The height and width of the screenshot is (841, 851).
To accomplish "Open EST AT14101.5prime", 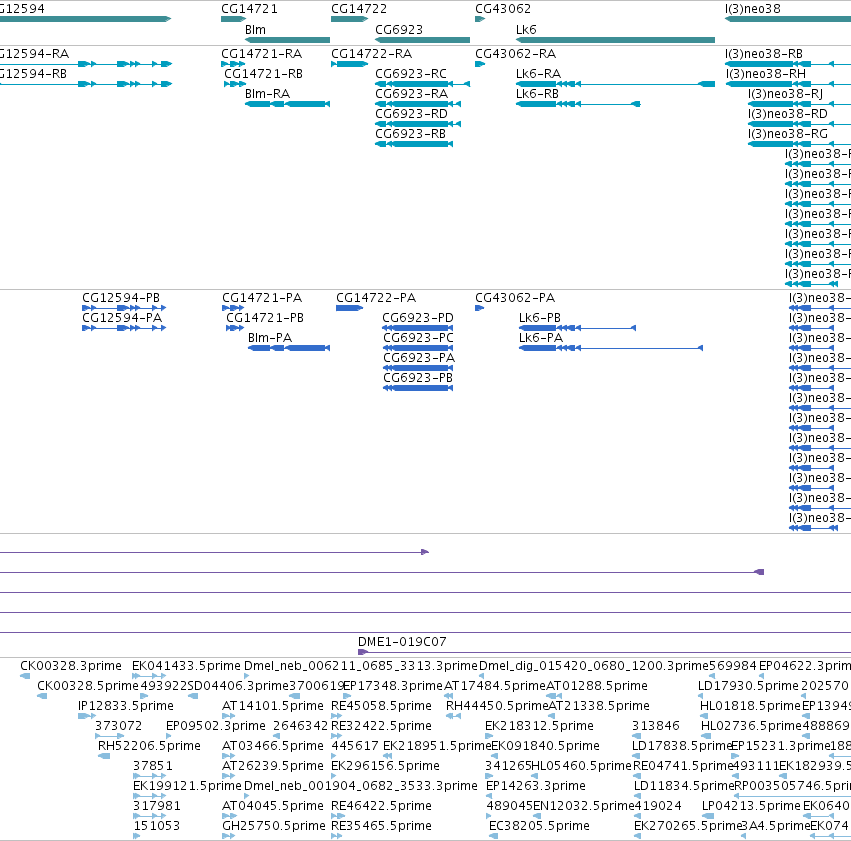I will click(x=273, y=706).
